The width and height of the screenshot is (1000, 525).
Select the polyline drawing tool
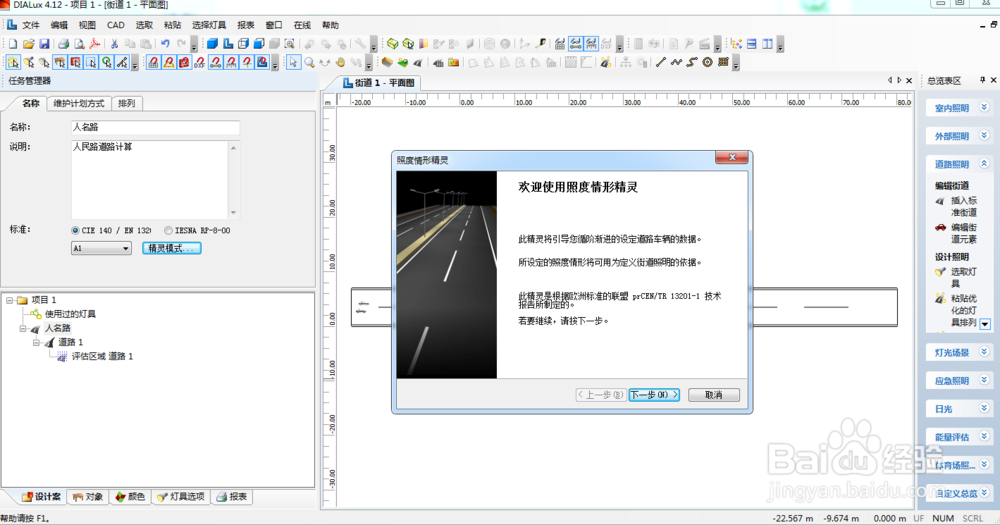tap(676, 62)
